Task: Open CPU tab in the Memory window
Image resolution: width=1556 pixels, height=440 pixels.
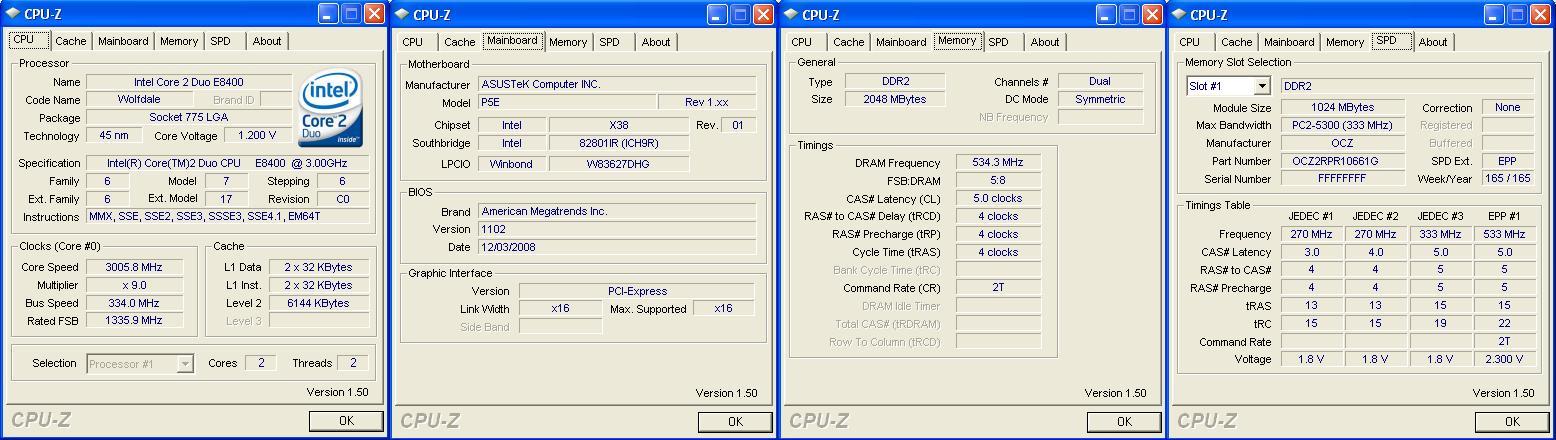Action: click(802, 42)
